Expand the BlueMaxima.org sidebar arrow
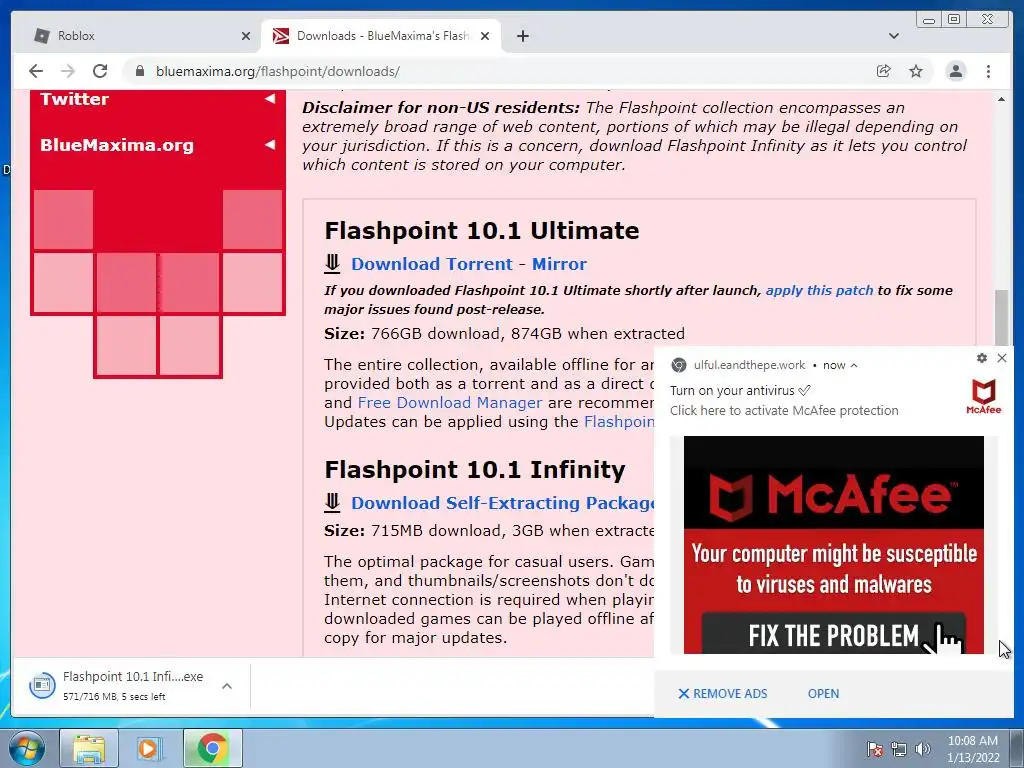This screenshot has height=768, width=1024. pyautogui.click(x=270, y=144)
